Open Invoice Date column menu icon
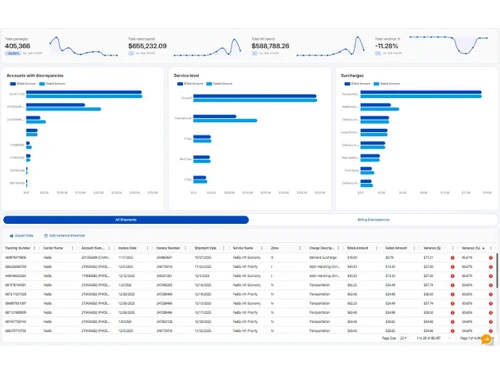Viewport: 500px width, 375px height. coord(147,248)
